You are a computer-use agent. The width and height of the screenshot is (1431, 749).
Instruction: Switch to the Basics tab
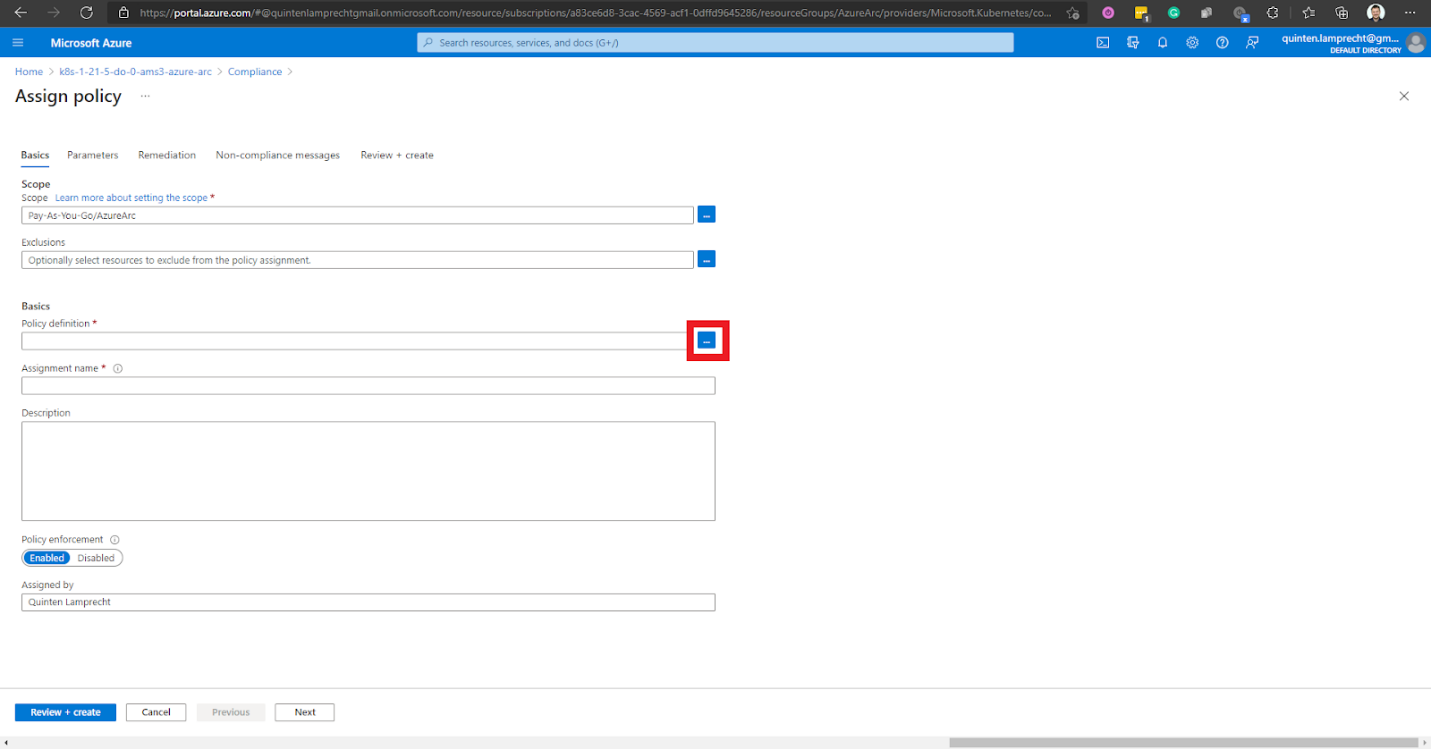pos(35,155)
